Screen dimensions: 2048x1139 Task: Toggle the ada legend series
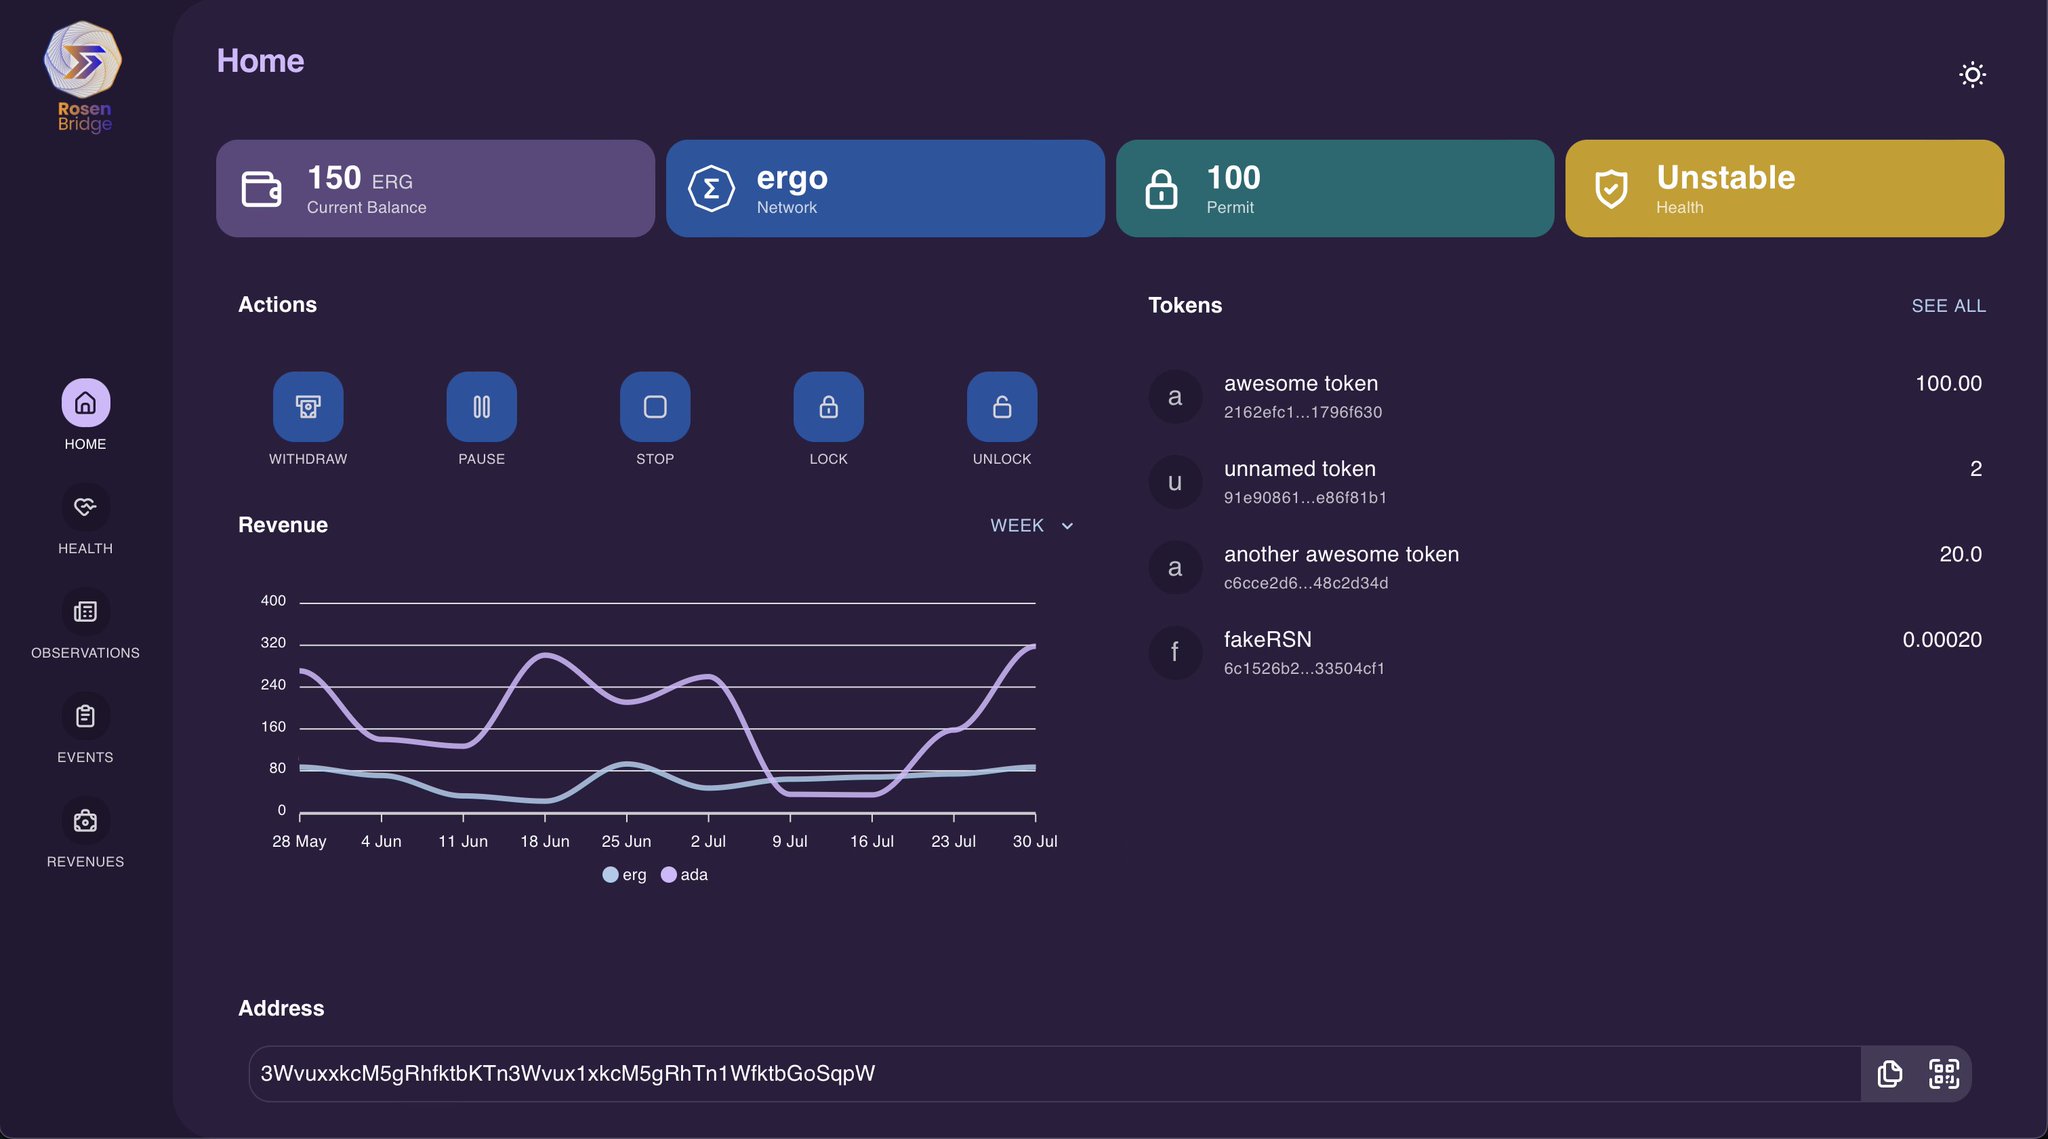point(684,875)
